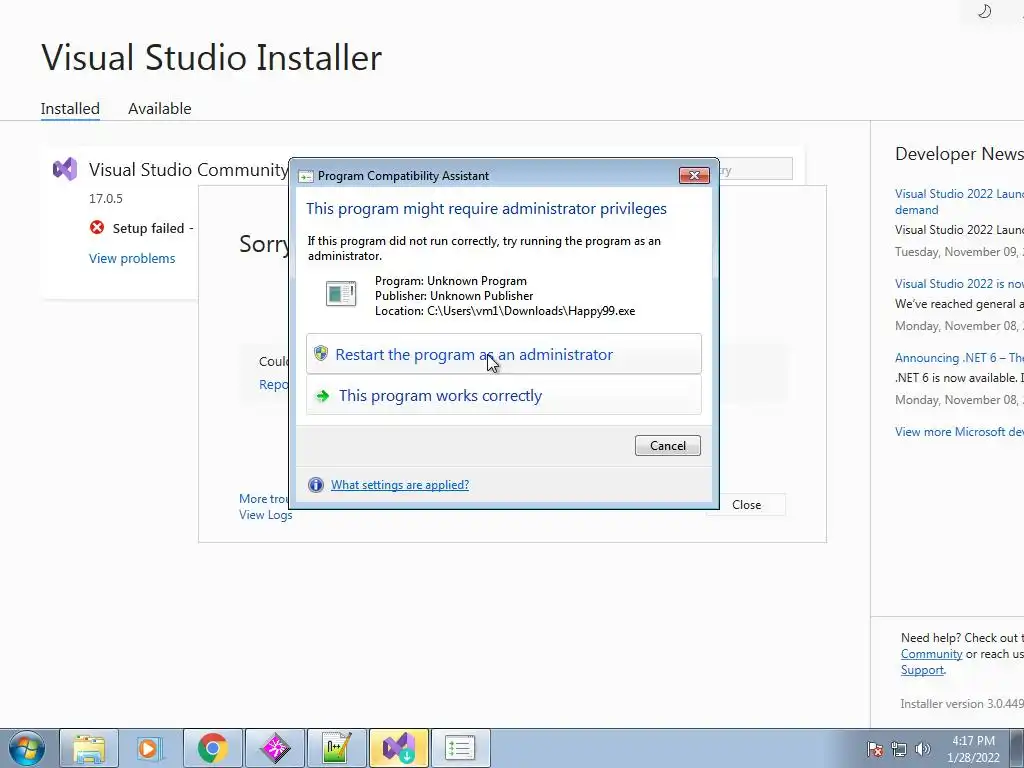Viewport: 1024px width, 768px height.
Task: Open the Community help link
Action: pos(931,654)
